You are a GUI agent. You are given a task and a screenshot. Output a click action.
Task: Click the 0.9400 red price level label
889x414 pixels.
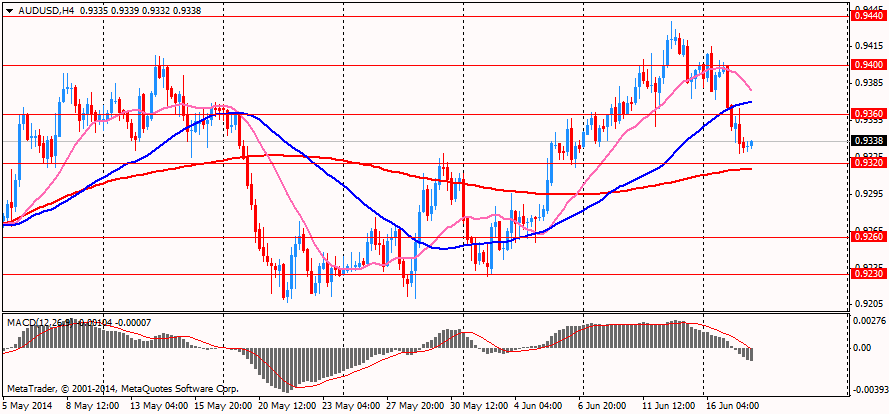870,65
